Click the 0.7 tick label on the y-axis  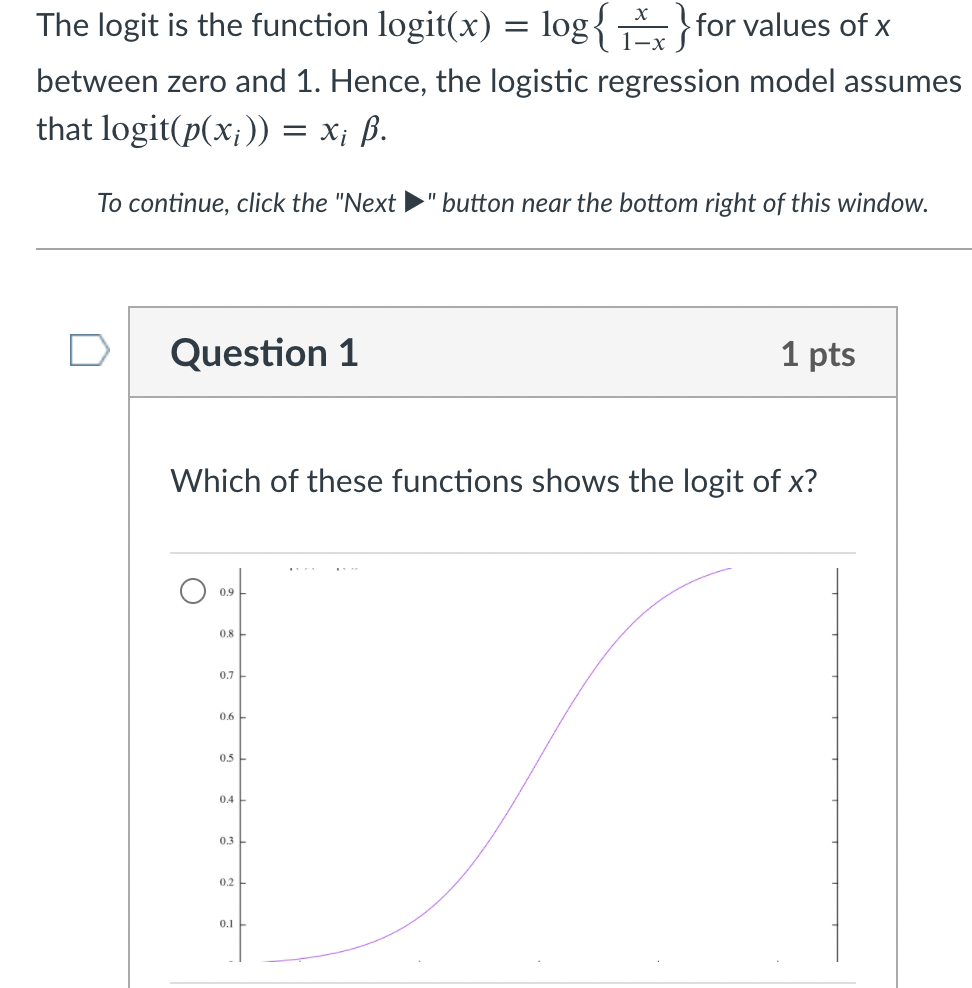(226, 675)
